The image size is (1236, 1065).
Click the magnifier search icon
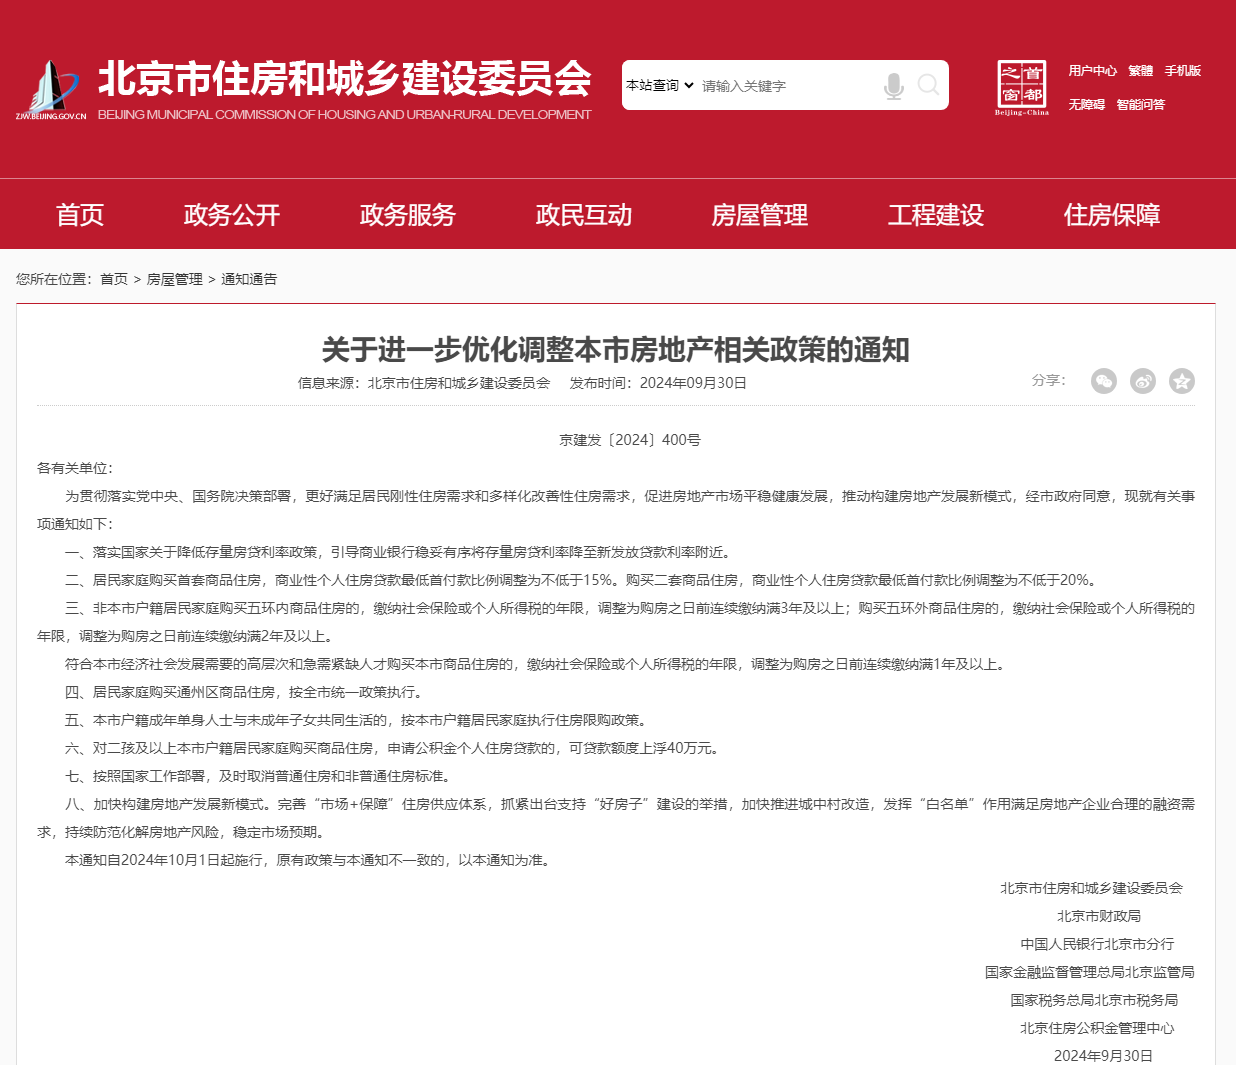(x=928, y=85)
